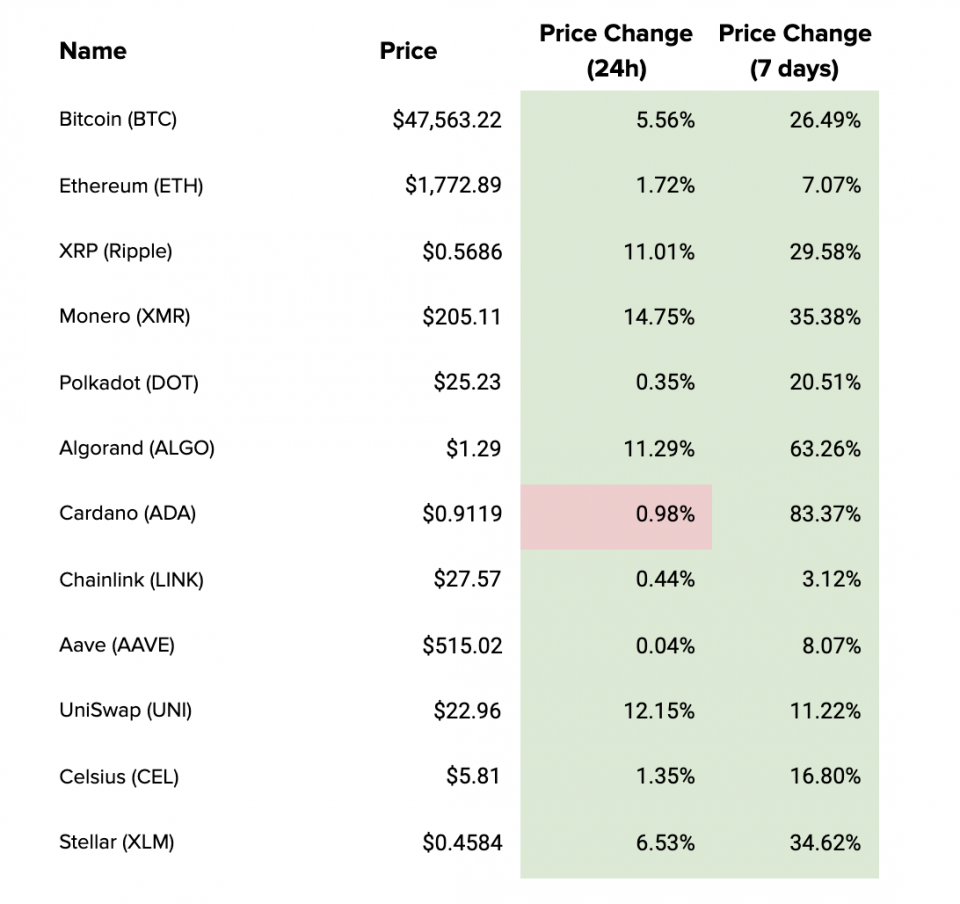The image size is (960, 904).
Task: Click the UniSwap (UNI) name
Action: (x=126, y=711)
